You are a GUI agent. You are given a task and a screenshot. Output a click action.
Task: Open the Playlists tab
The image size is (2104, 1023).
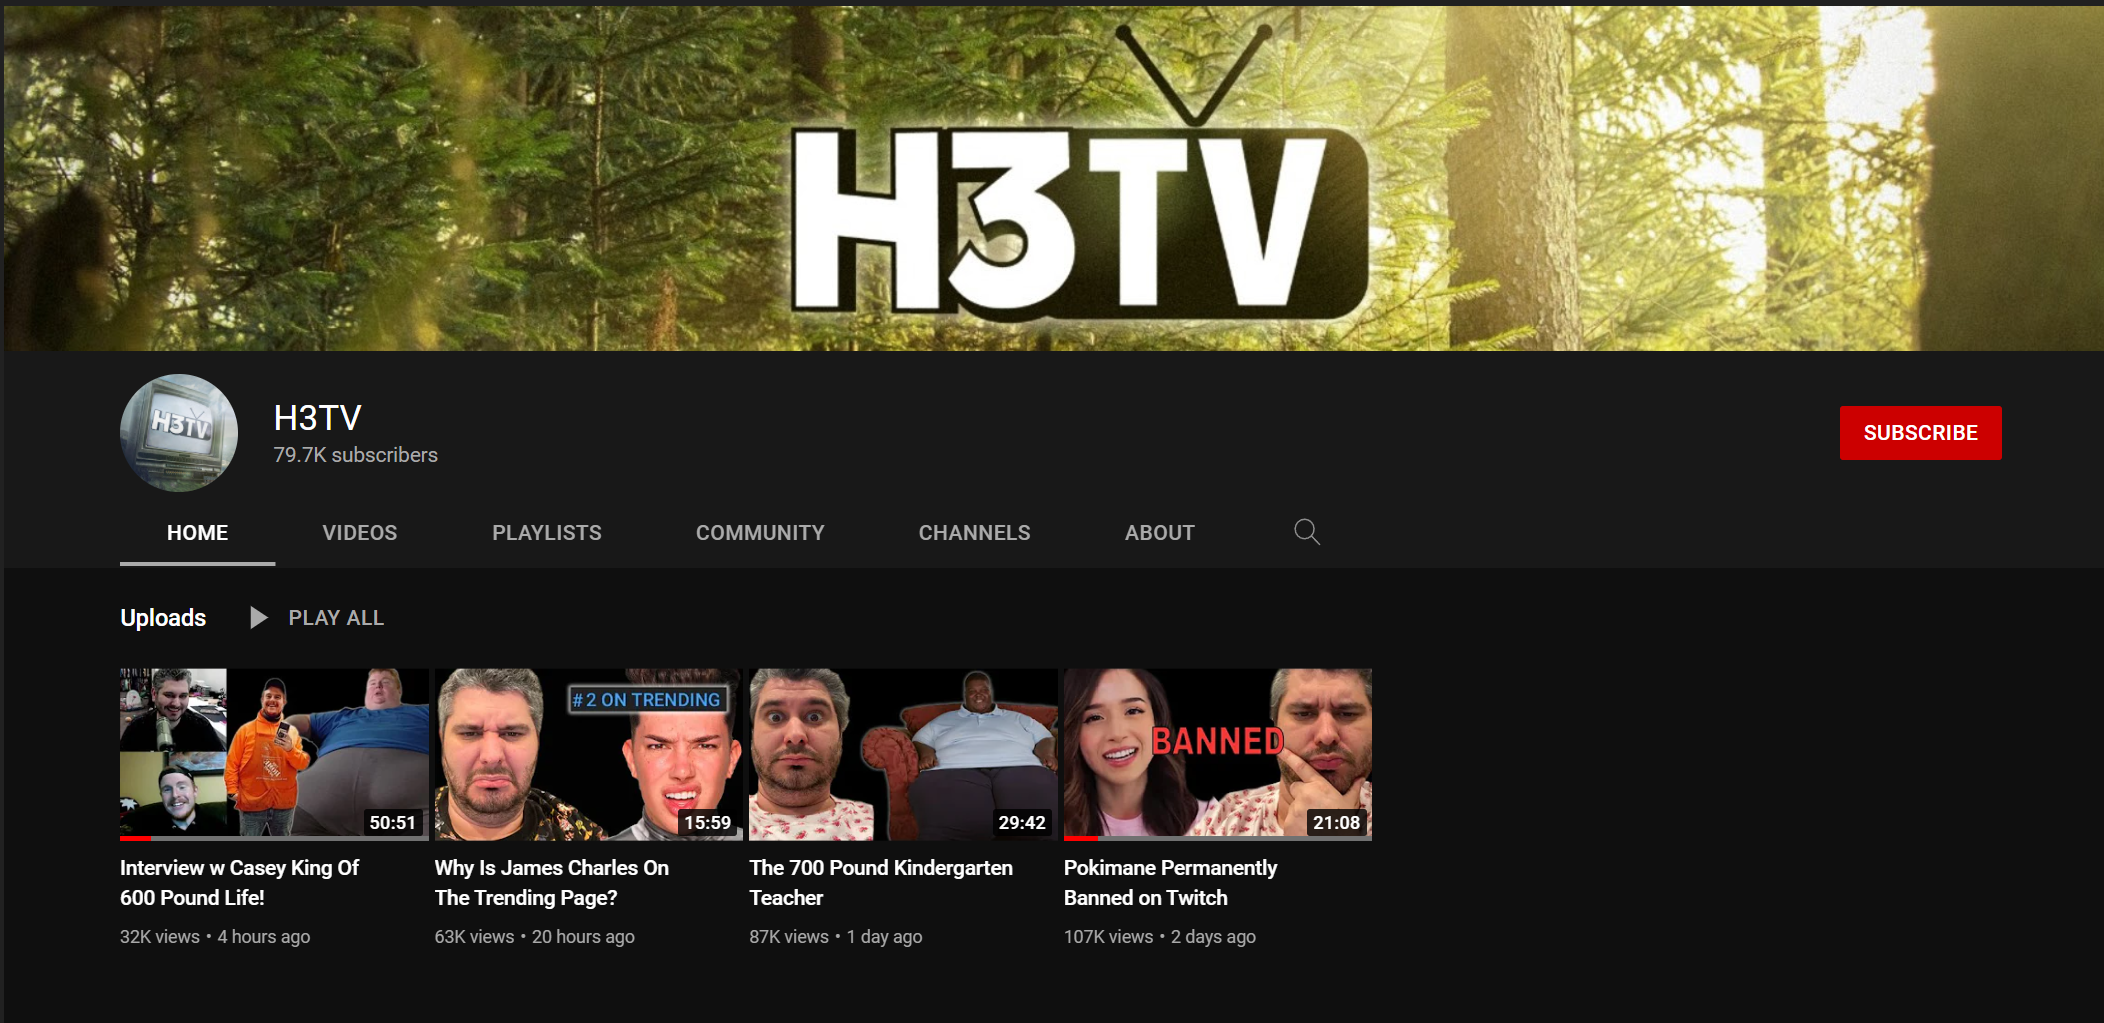point(547,533)
